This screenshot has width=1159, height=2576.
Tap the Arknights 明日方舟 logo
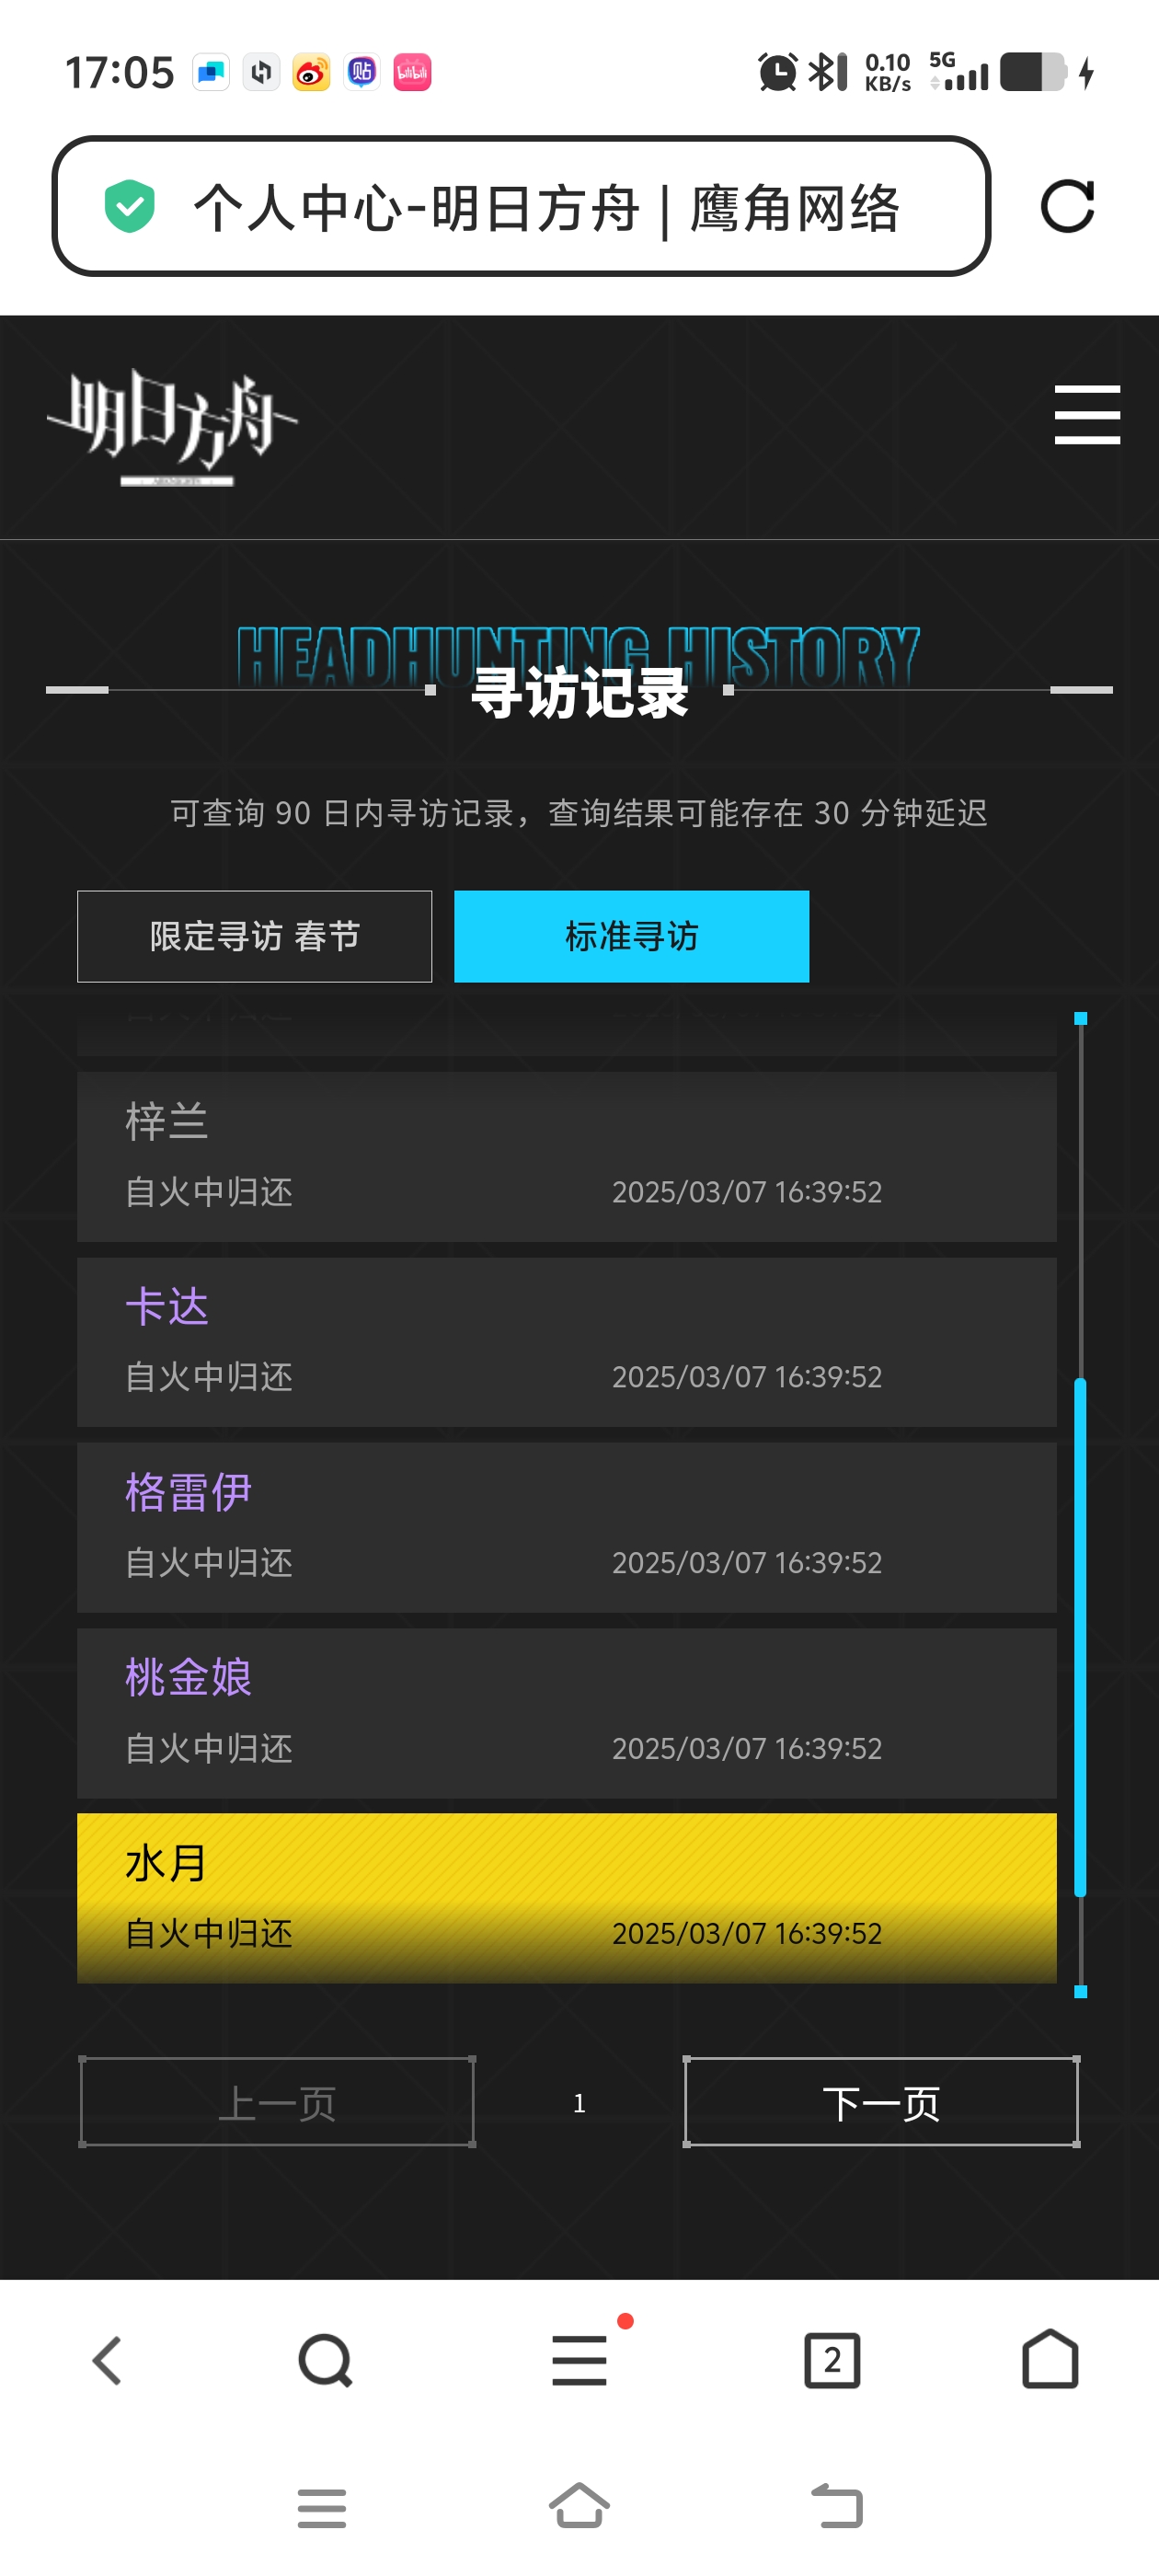coord(172,427)
